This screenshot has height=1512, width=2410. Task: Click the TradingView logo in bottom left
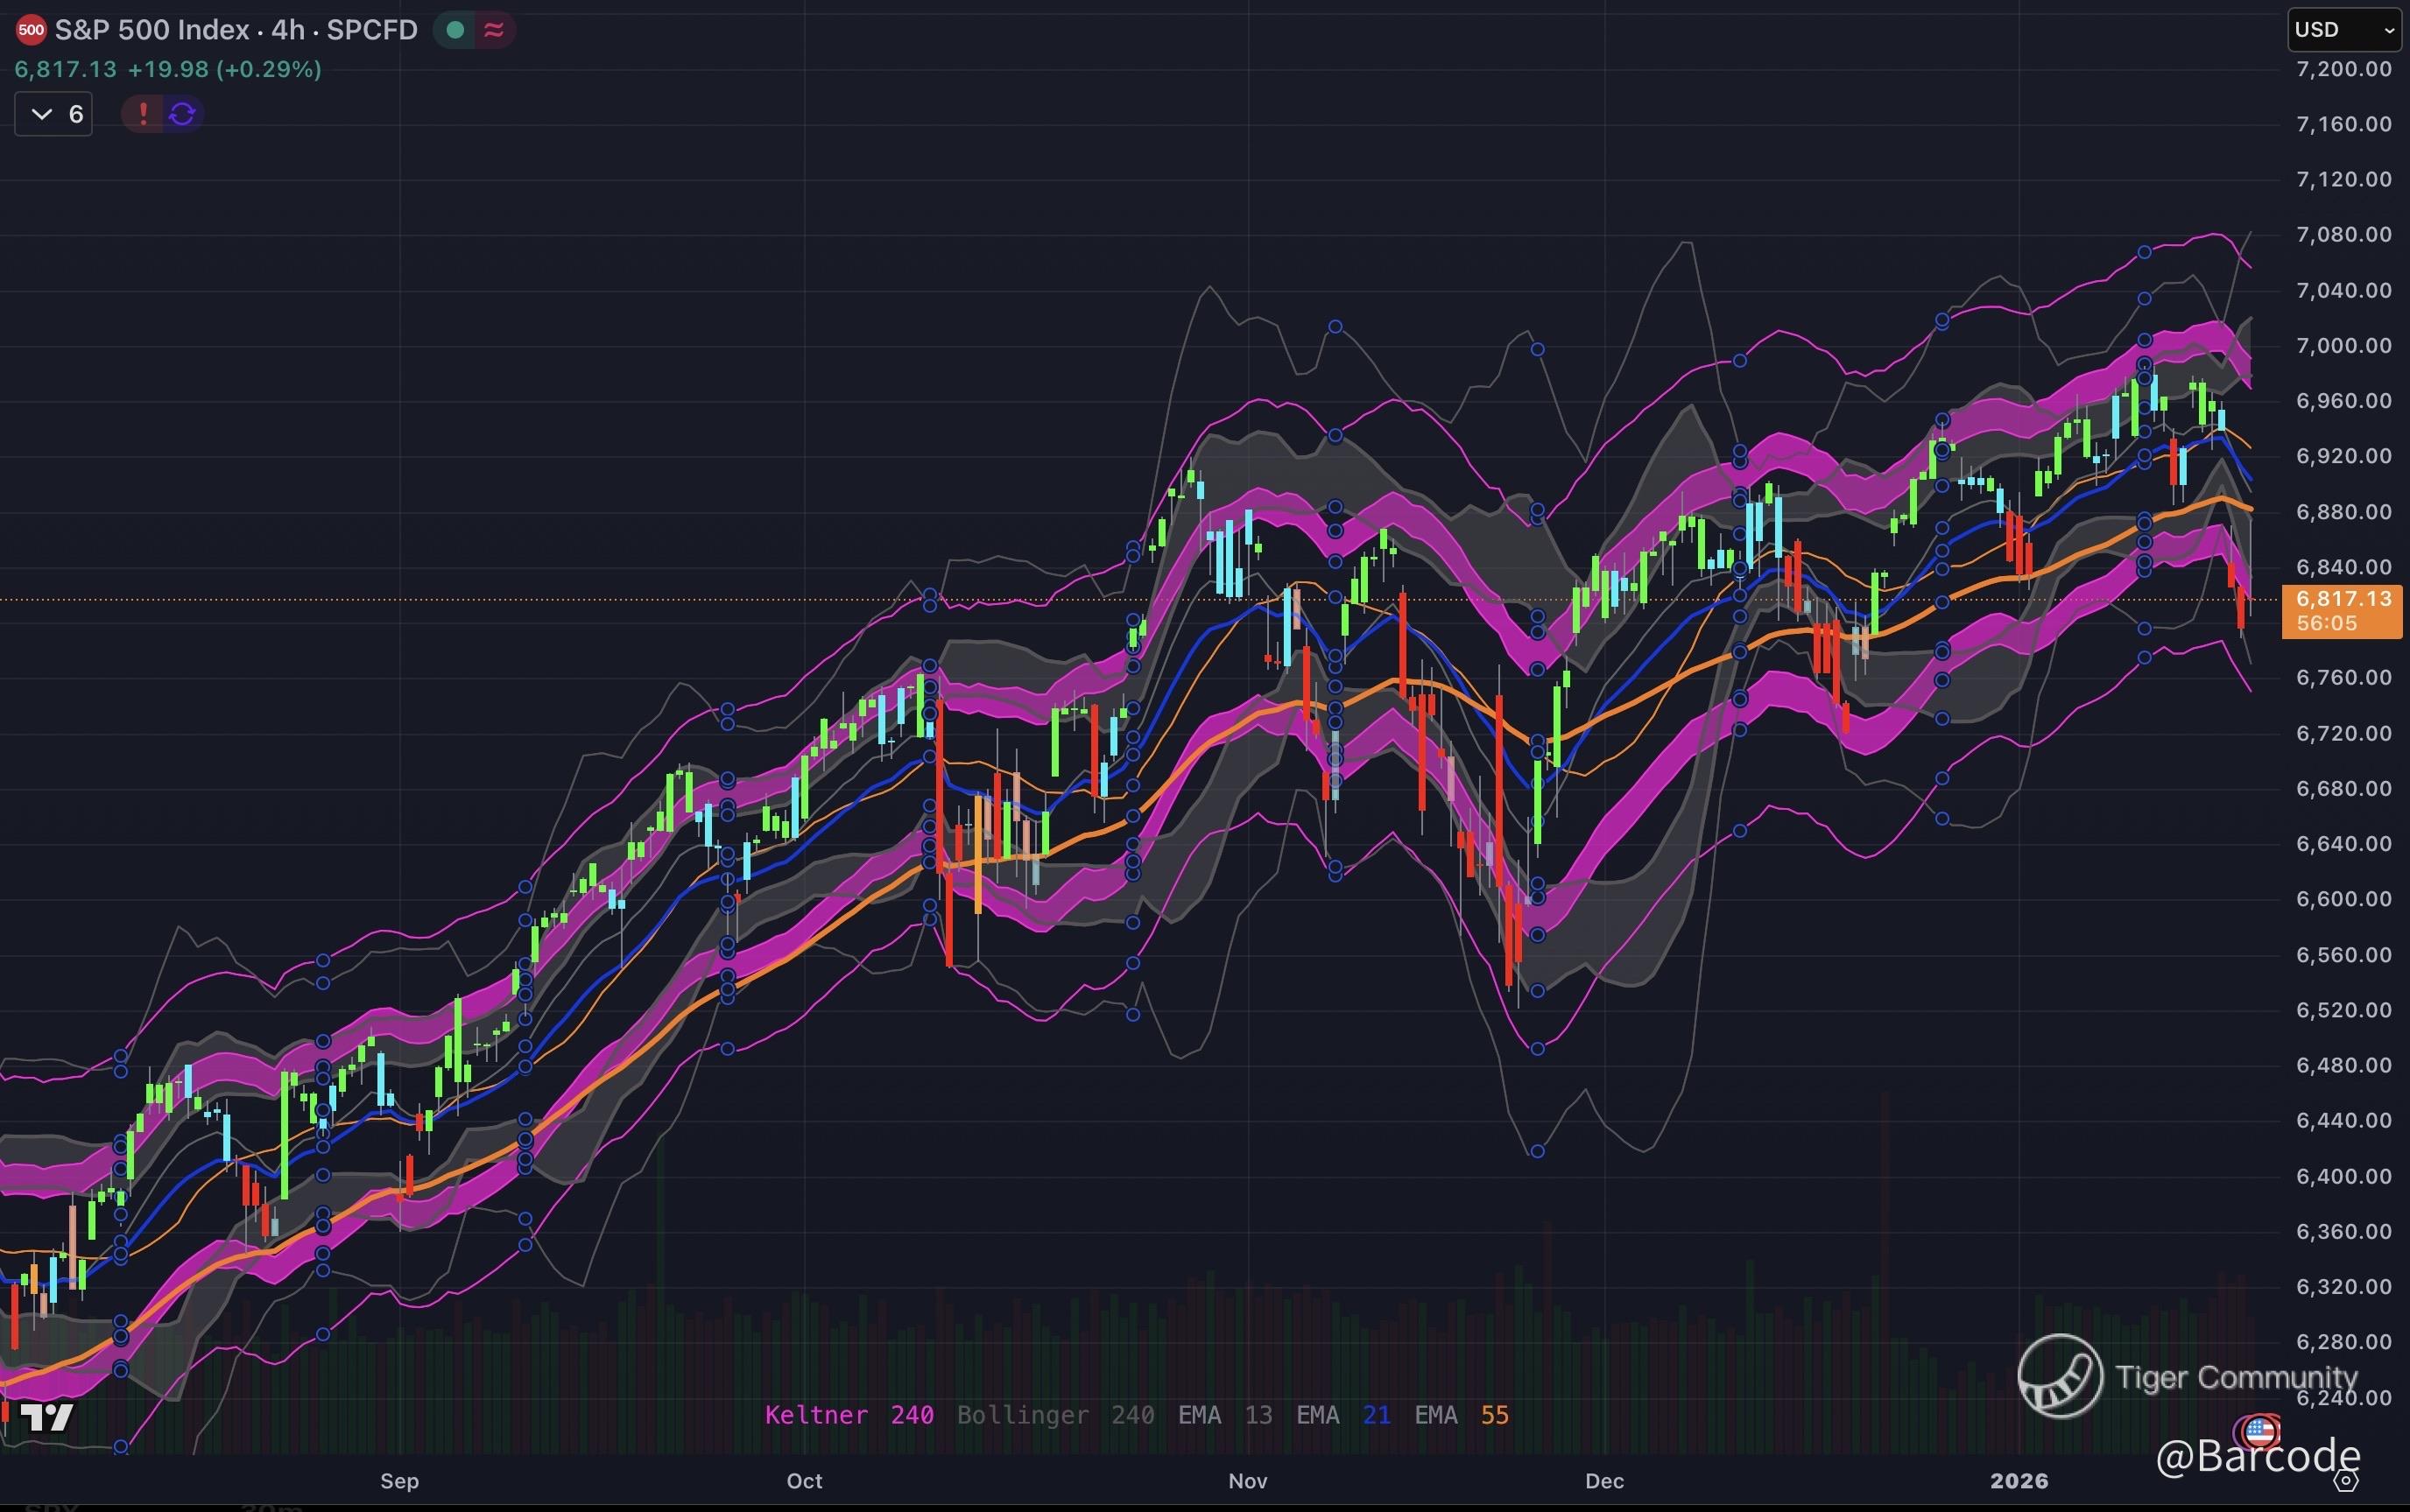pos(47,1417)
